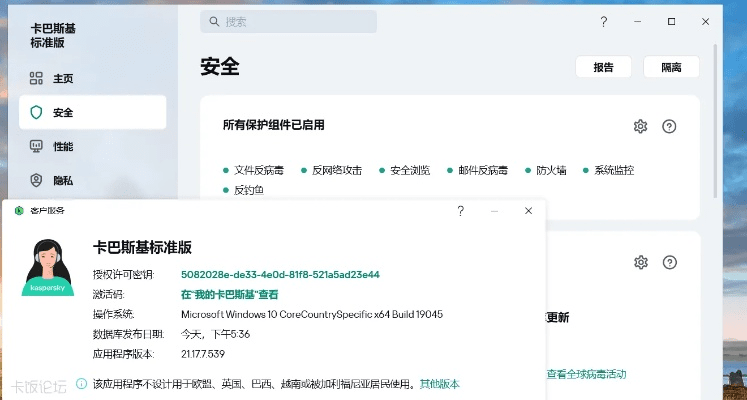747x400 pixels.
Task: Click database date 今天, 下午5:36
Action: click(x=215, y=334)
